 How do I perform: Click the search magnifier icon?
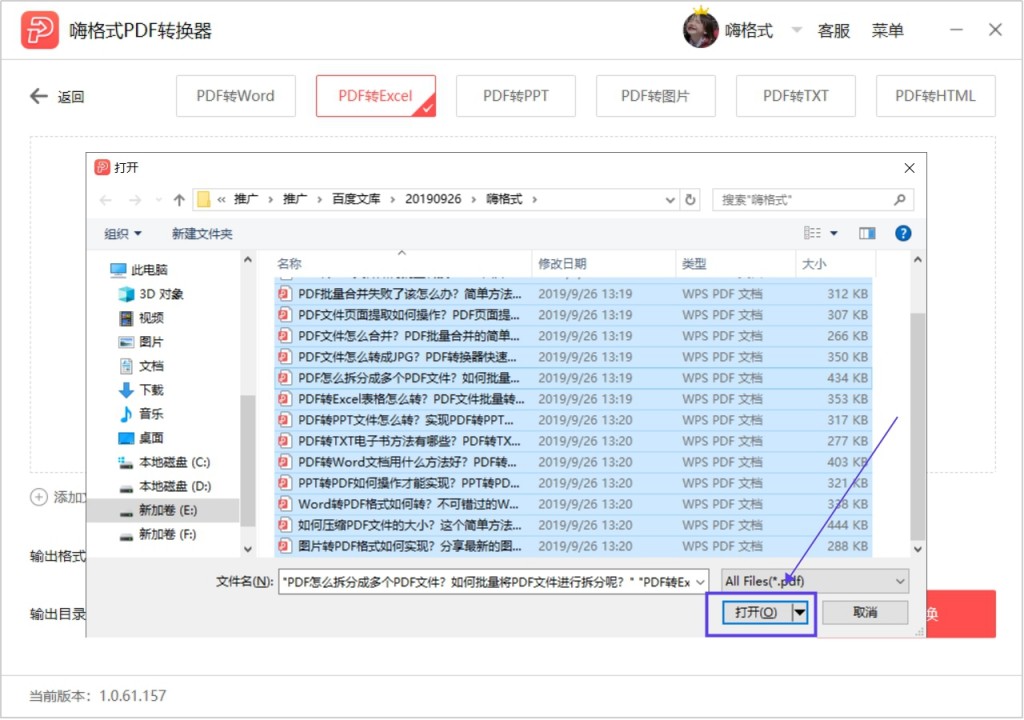(899, 200)
